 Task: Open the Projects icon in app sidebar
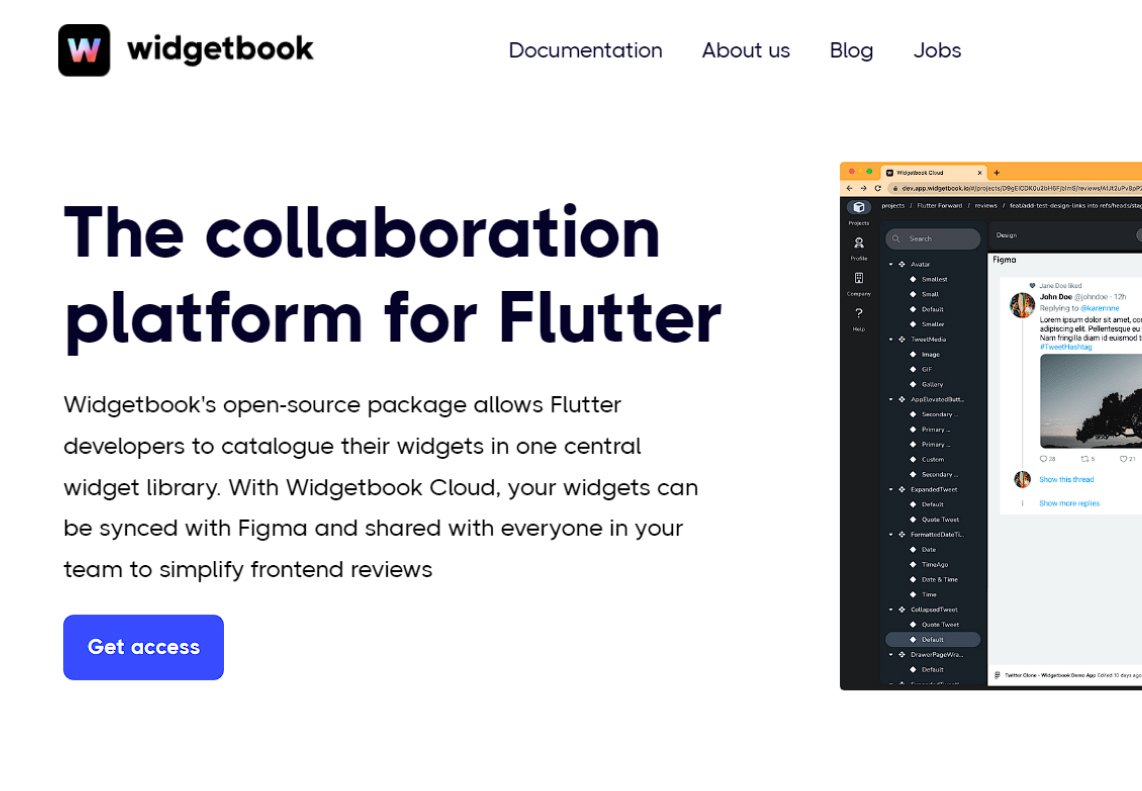coord(859,208)
